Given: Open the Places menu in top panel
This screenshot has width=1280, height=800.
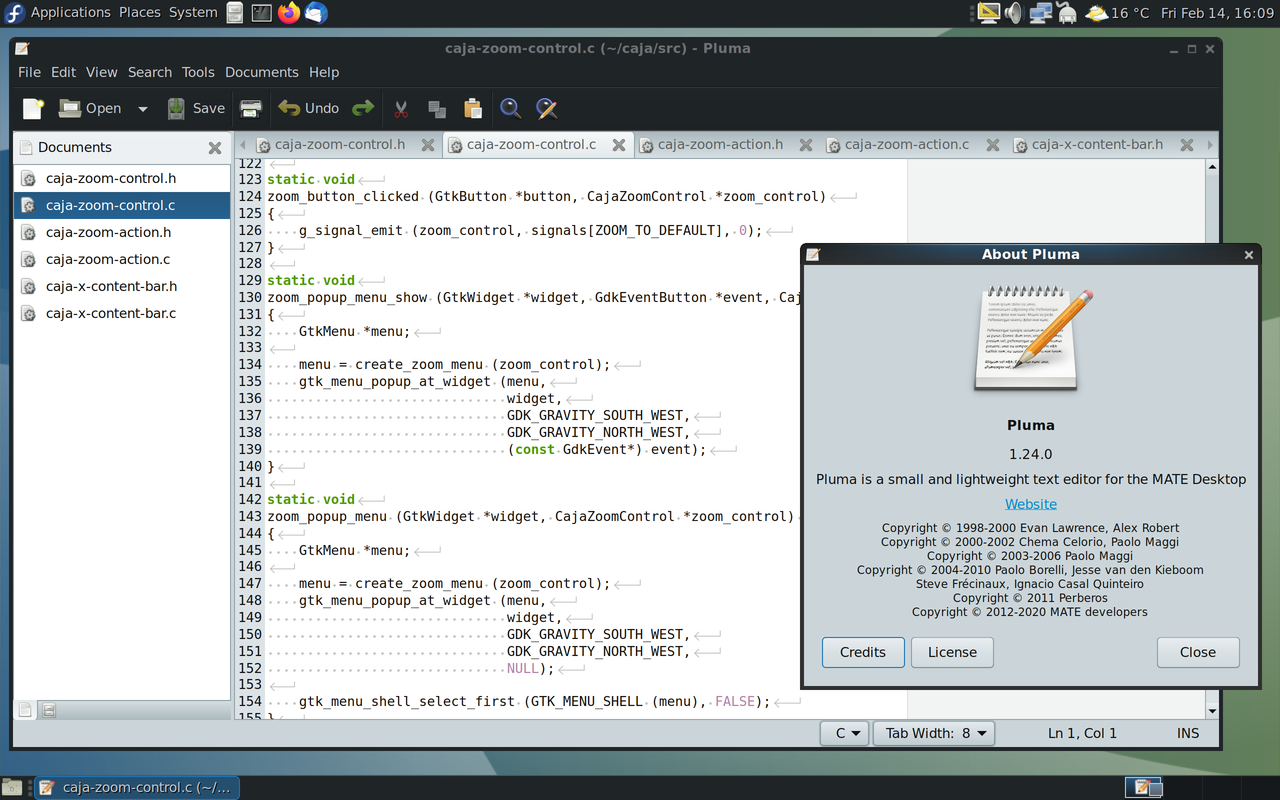Looking at the screenshot, I should 140,13.
